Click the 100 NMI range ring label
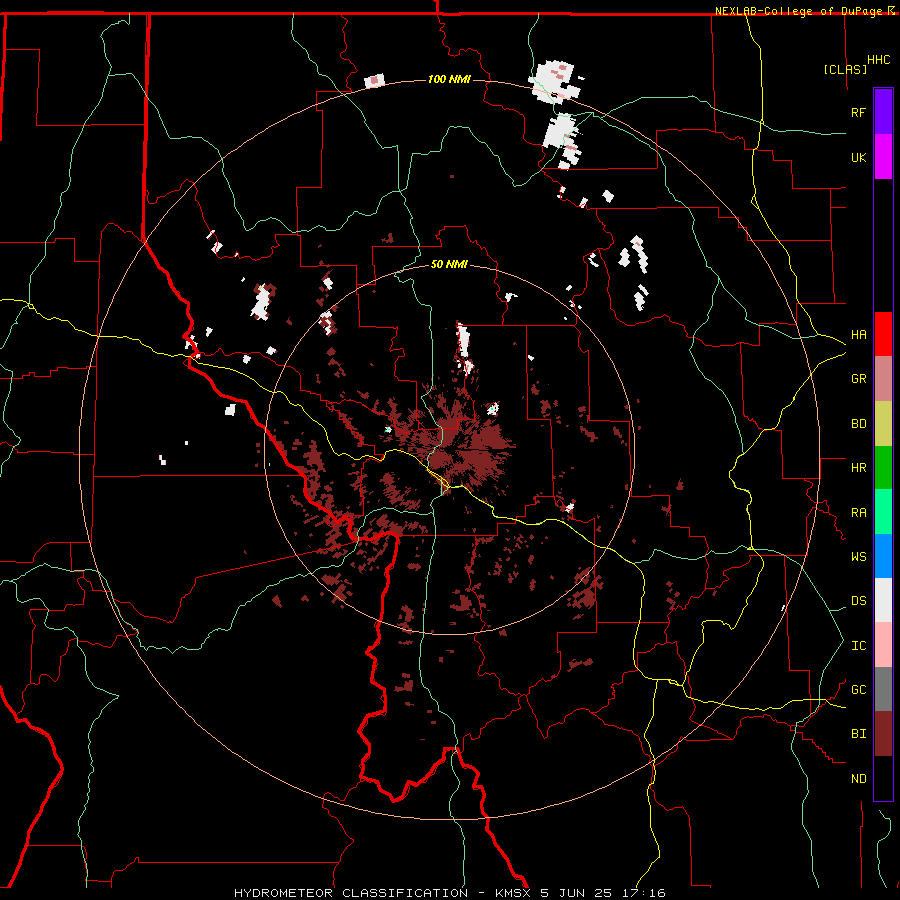Image resolution: width=900 pixels, height=900 pixels. 449,79
